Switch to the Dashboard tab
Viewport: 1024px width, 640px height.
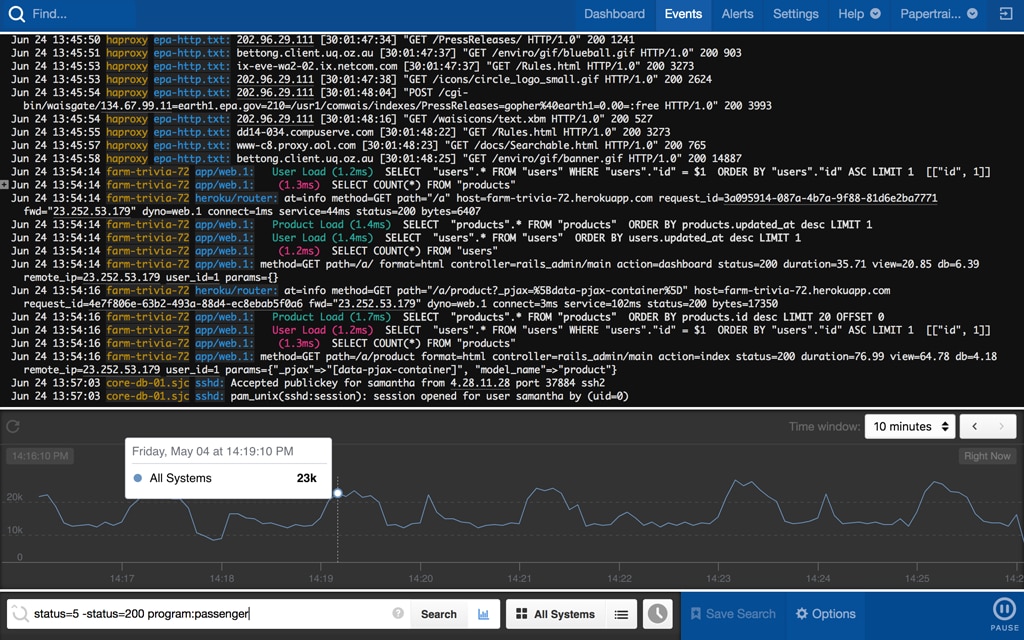(x=614, y=14)
